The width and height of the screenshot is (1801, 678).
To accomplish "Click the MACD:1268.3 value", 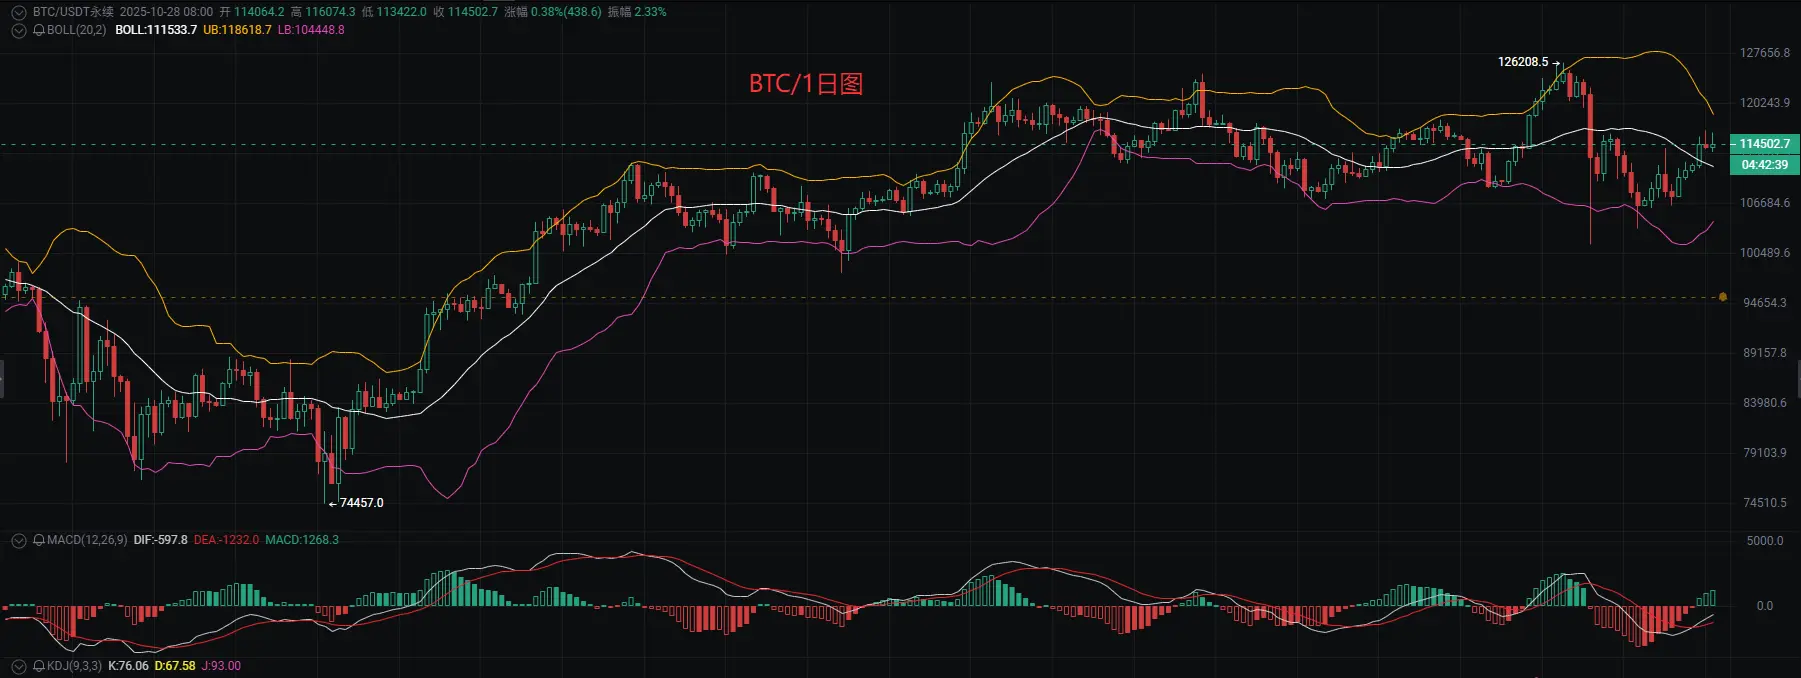I will click(x=302, y=540).
